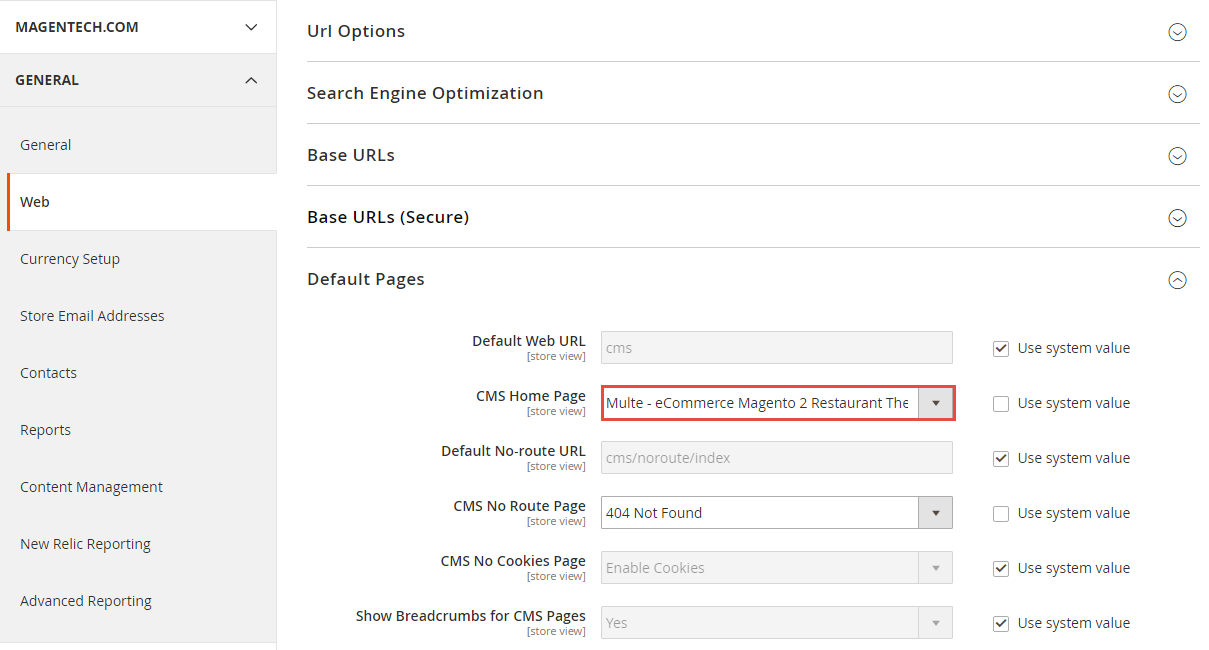Expand Base URLs (Secure) chevron icon
Image resolution: width=1209 pixels, height=650 pixels.
1177,218
